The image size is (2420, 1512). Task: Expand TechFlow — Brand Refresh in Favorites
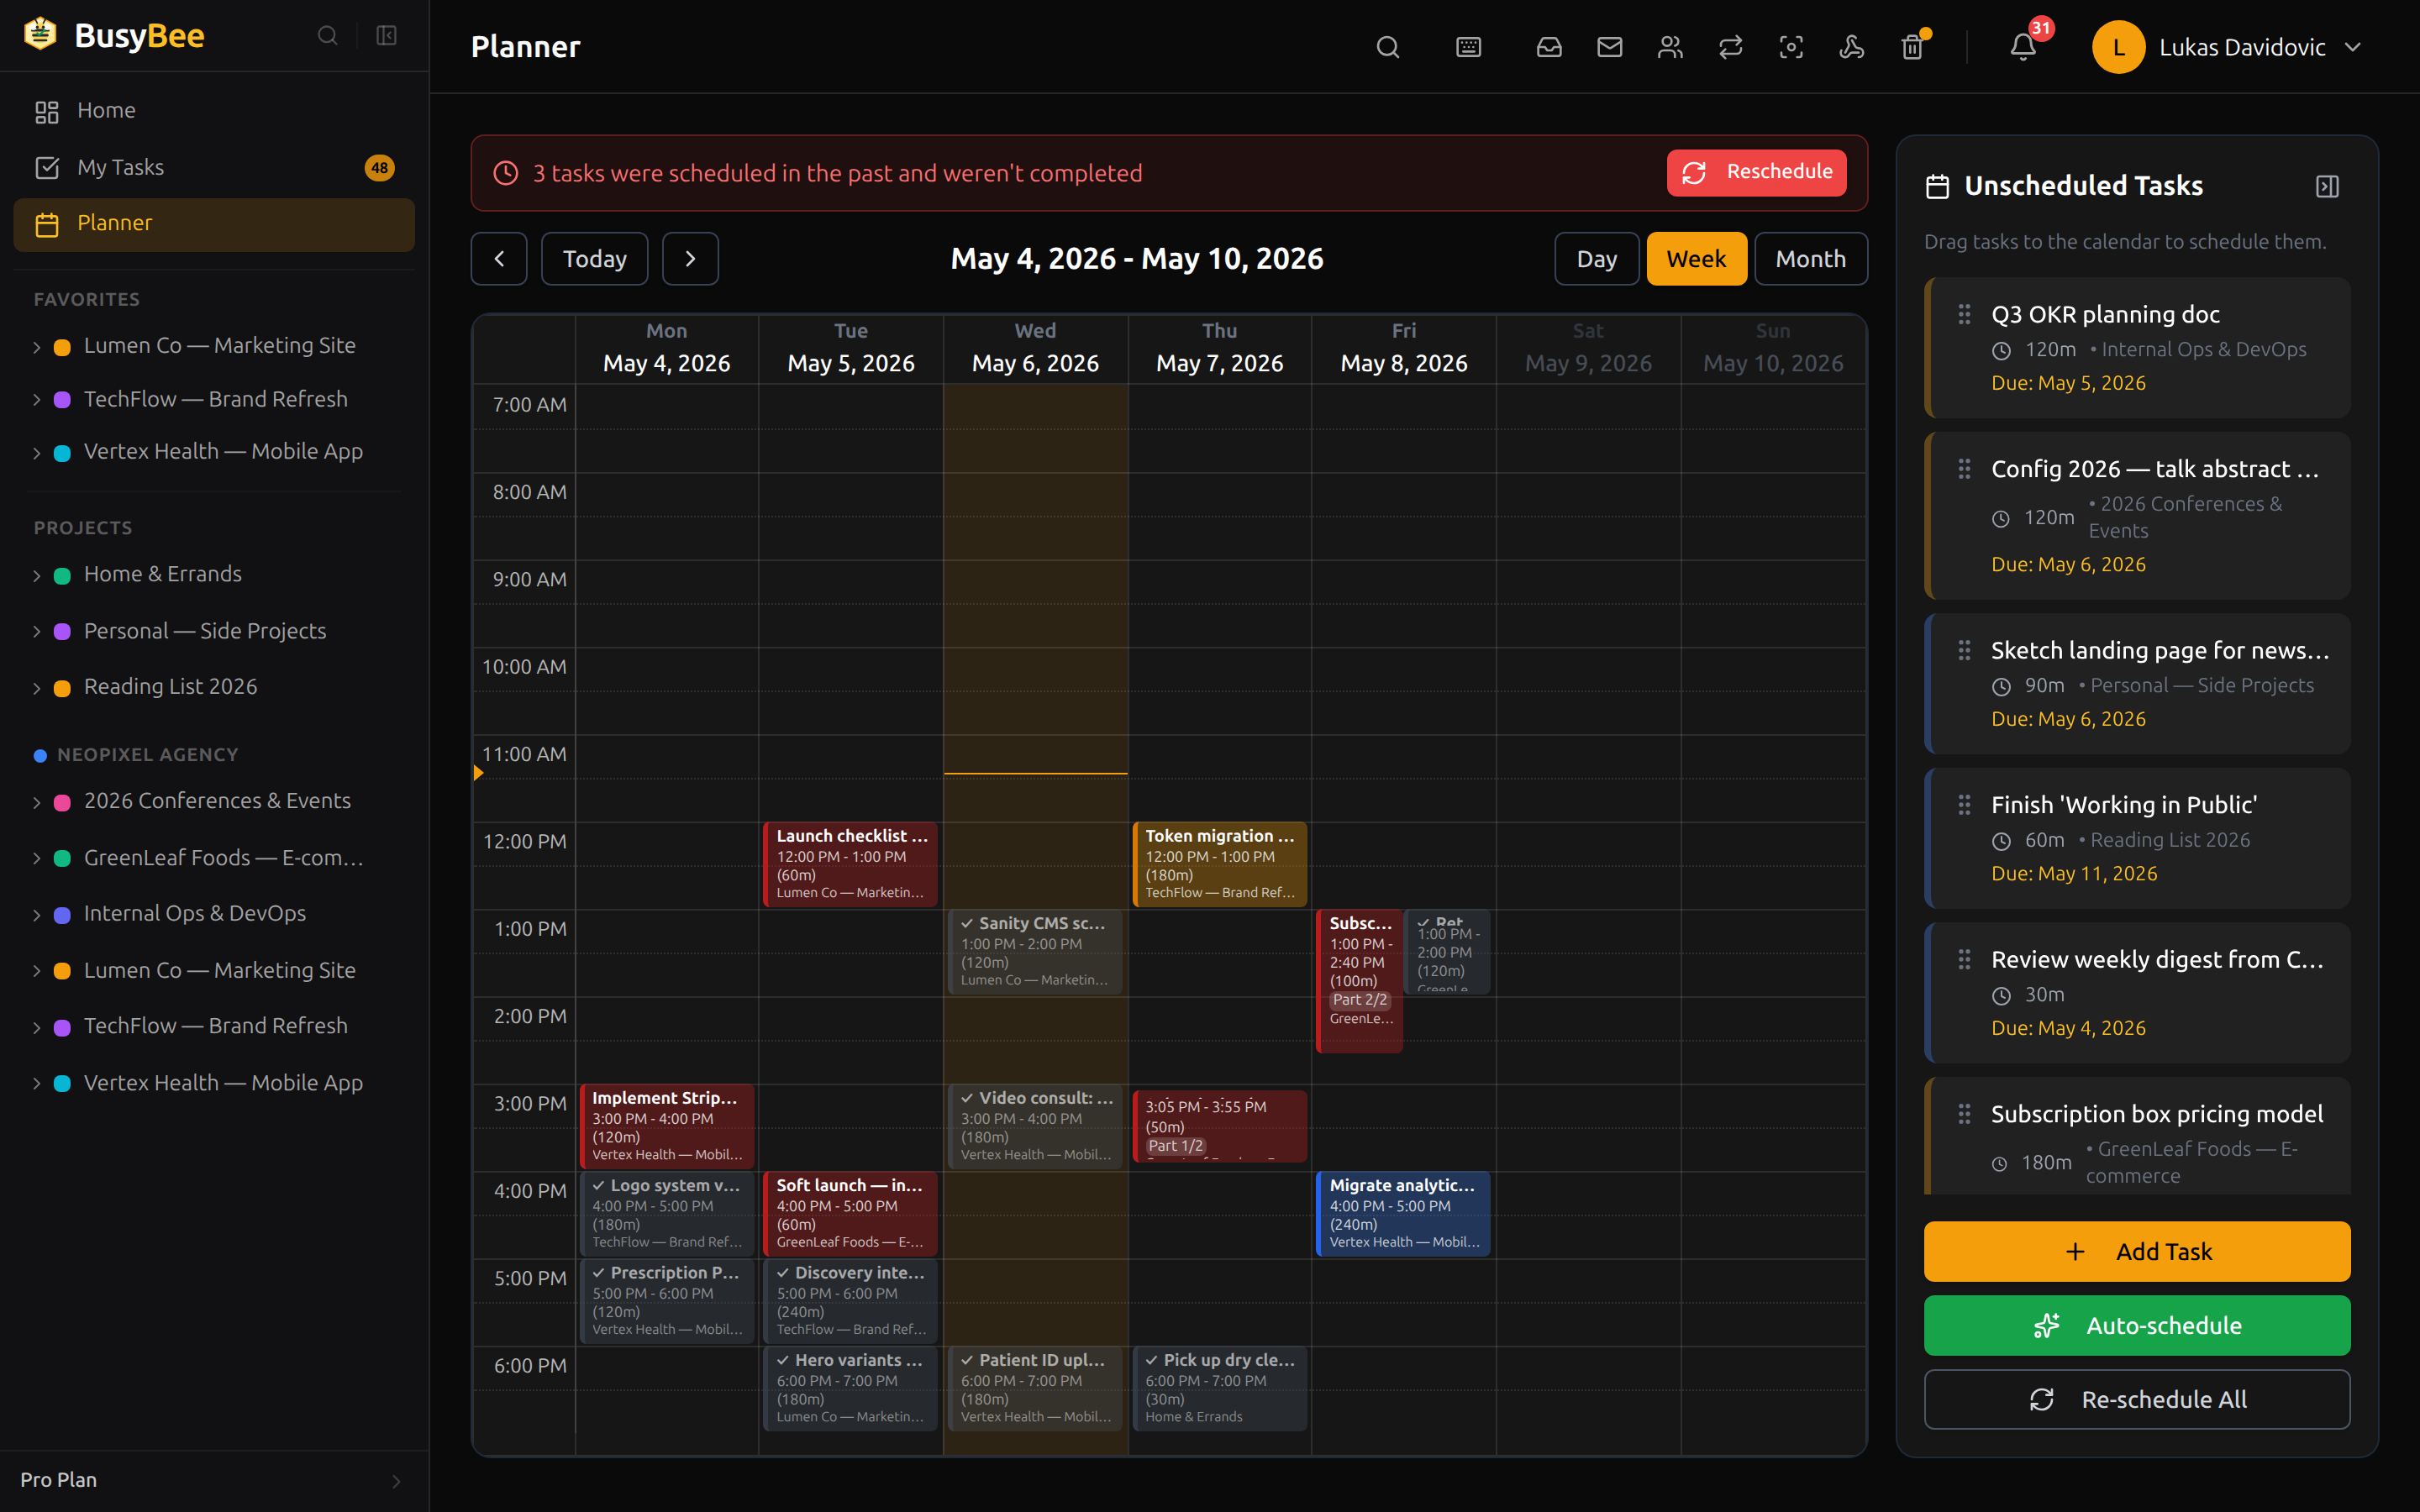point(37,400)
